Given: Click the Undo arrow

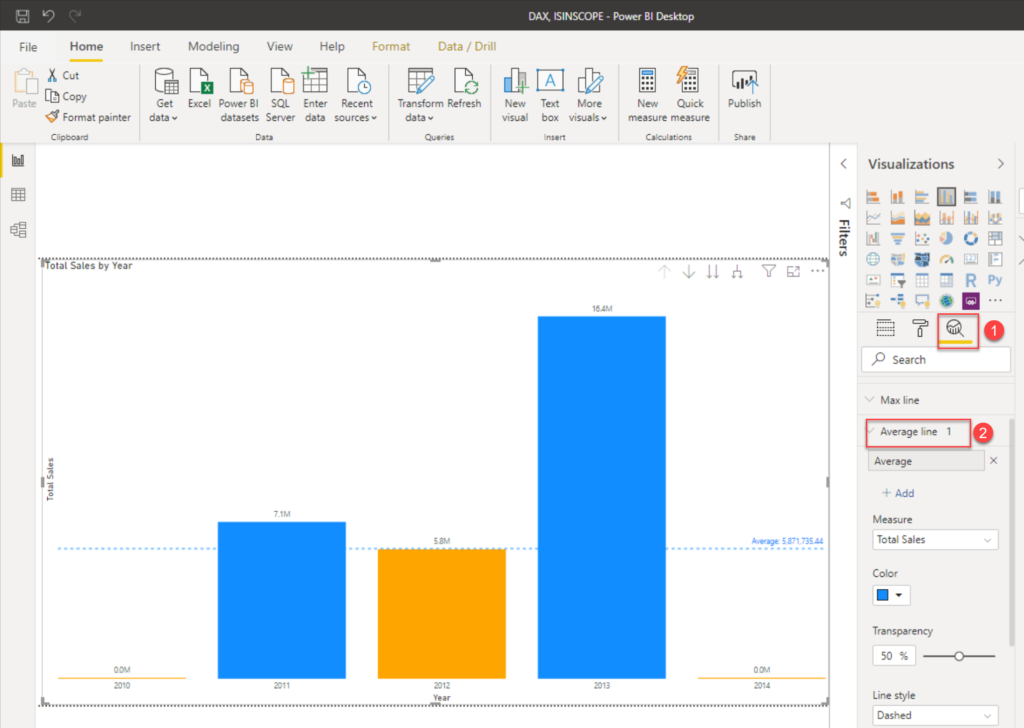Looking at the screenshot, I should point(48,16).
